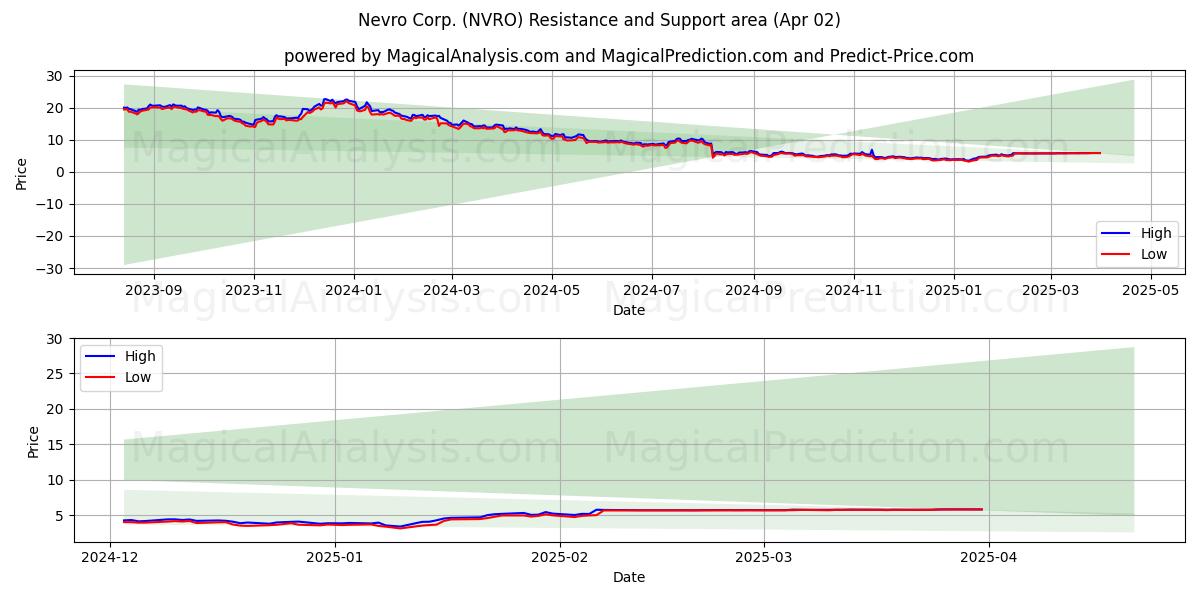Click the bottom chart's 'Price' axis label

tap(34, 441)
